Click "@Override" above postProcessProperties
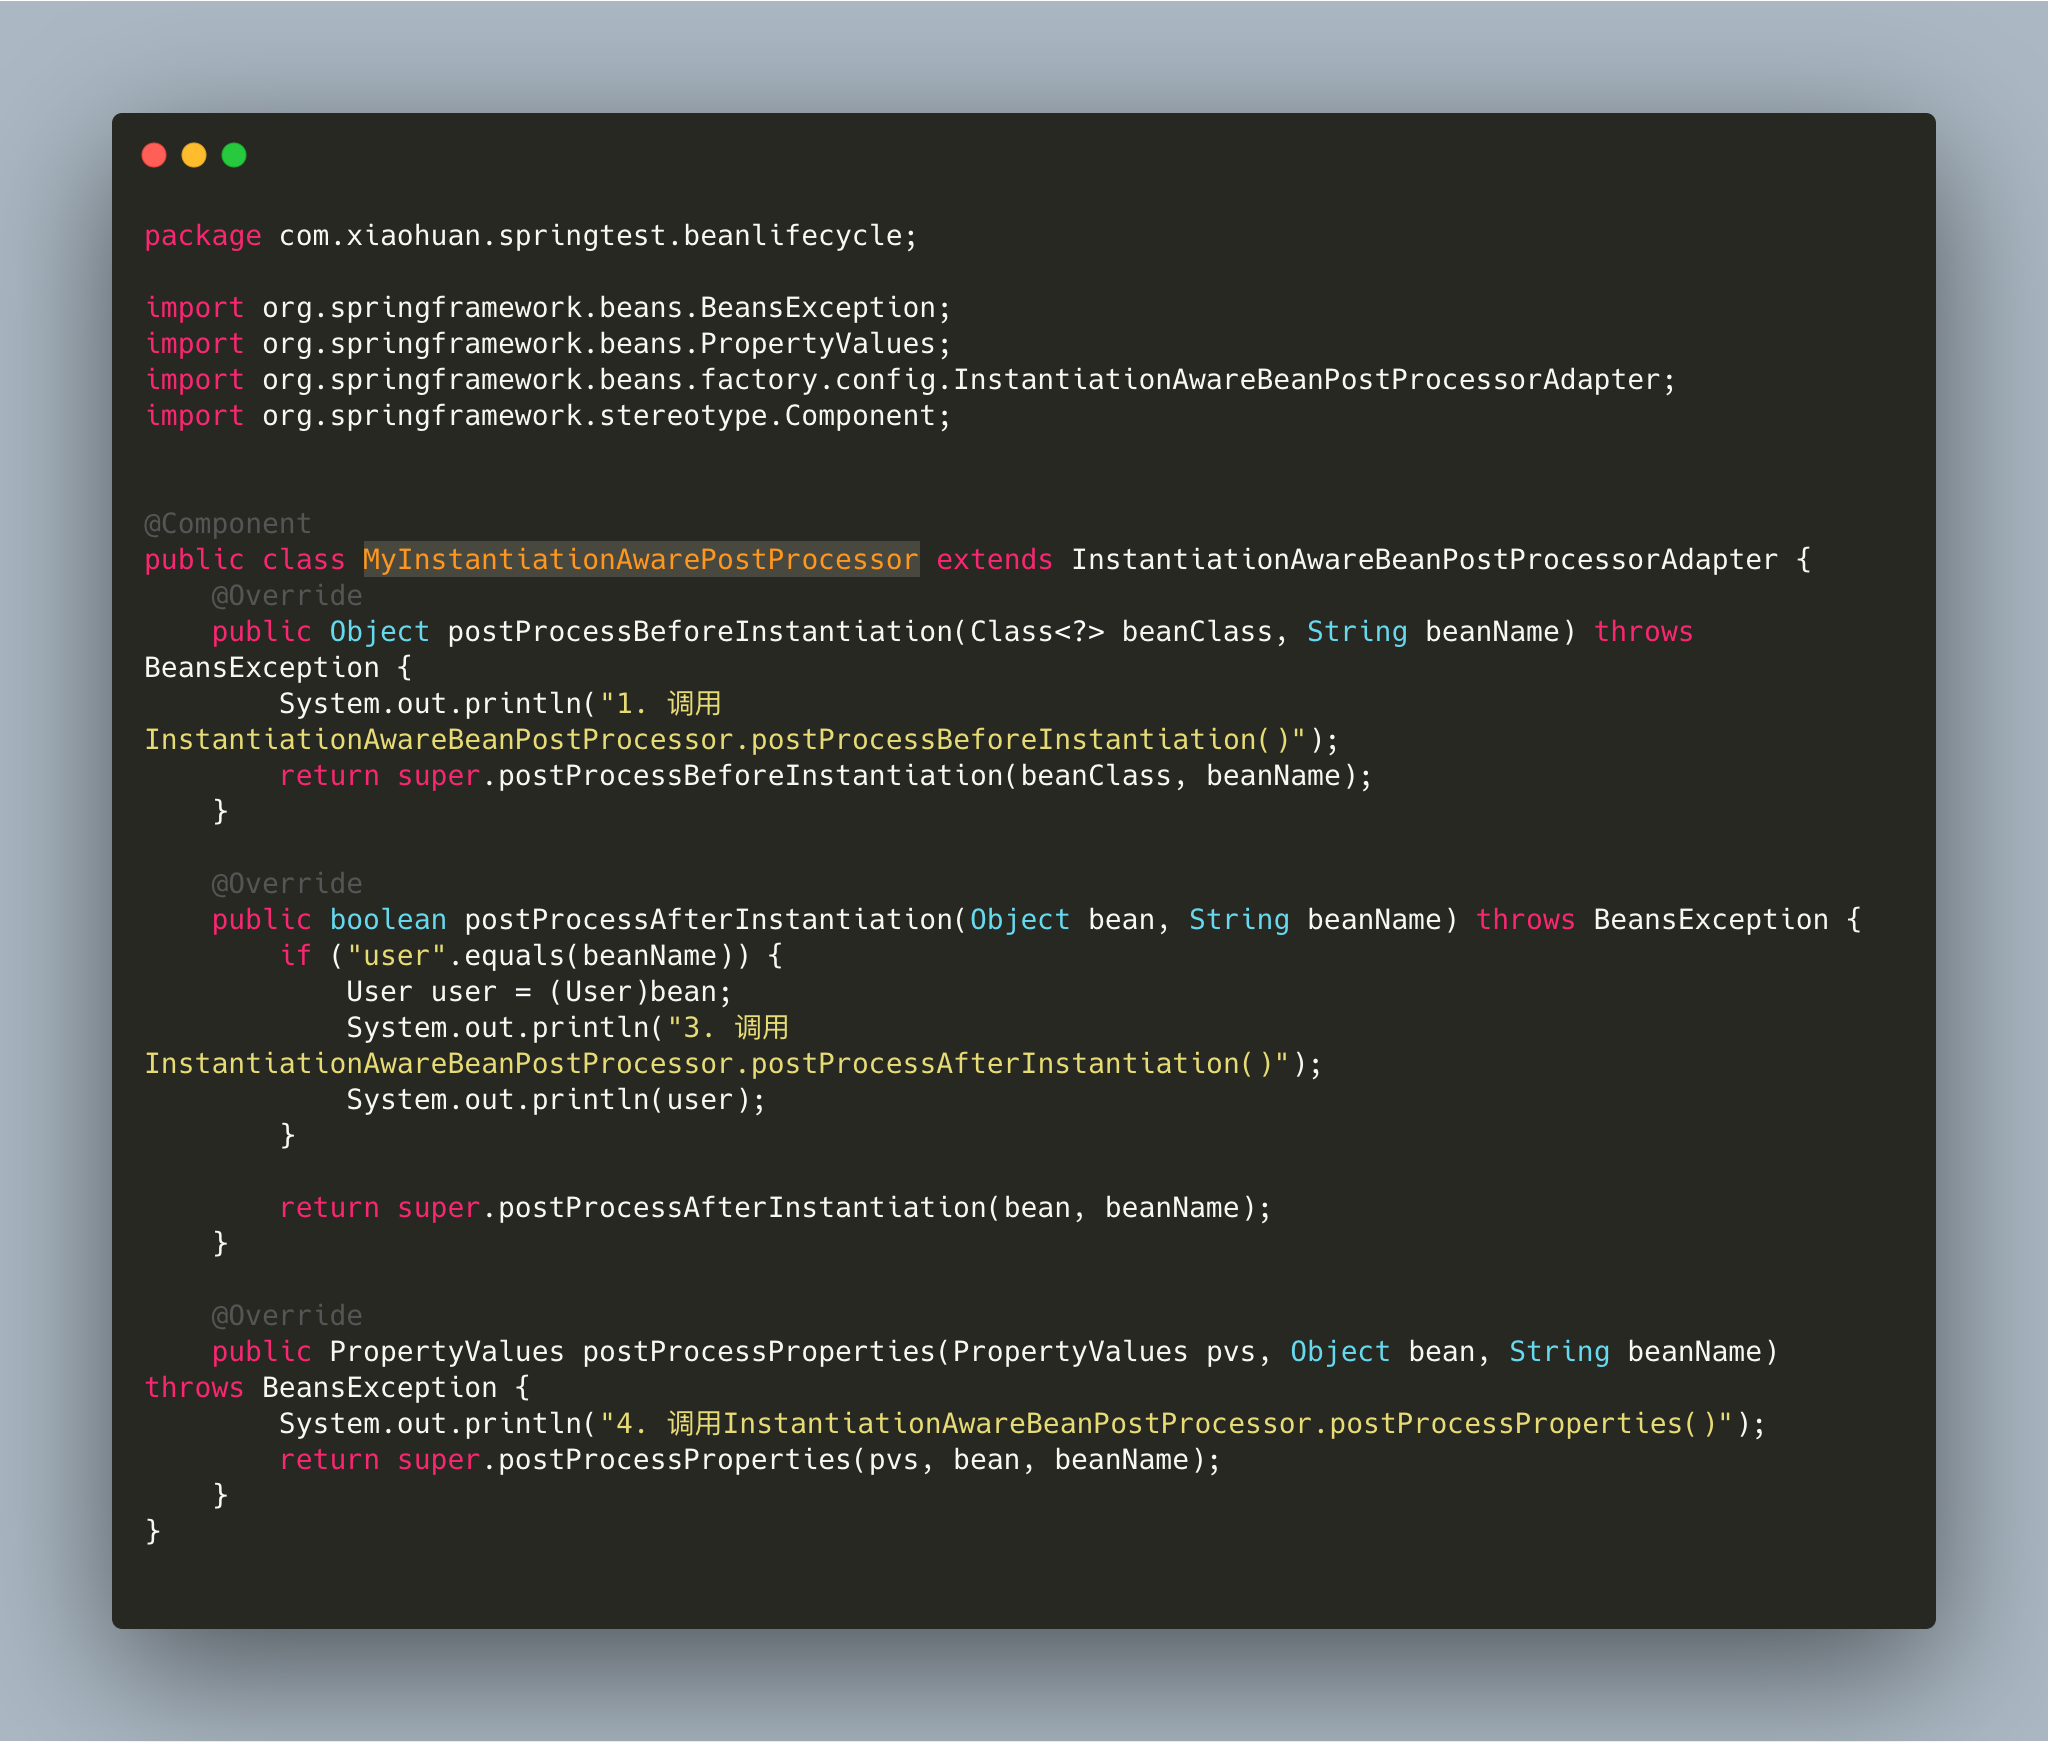 pyautogui.click(x=287, y=1316)
